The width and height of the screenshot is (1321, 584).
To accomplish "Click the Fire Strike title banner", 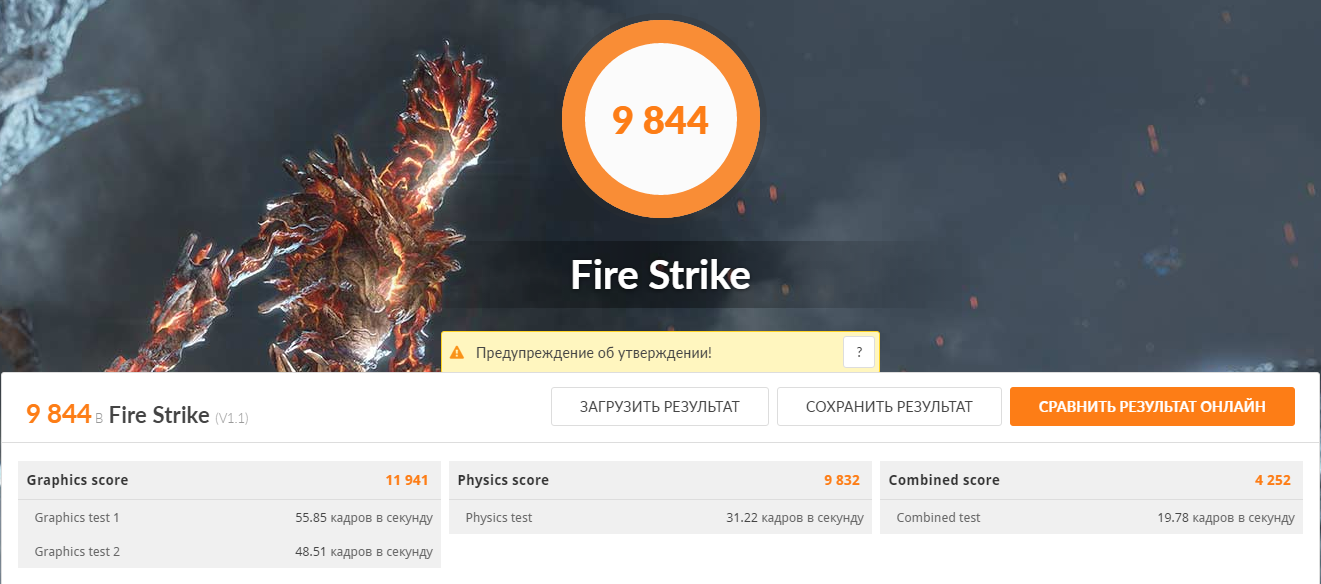I will (661, 274).
